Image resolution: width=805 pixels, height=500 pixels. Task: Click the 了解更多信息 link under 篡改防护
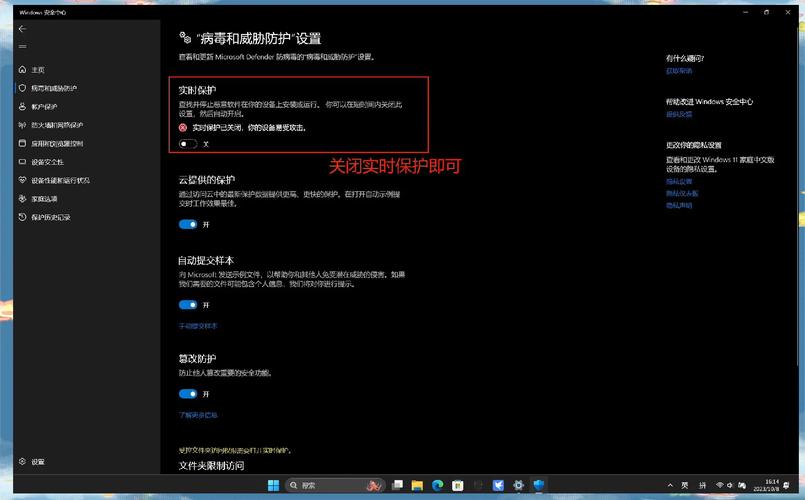(198, 415)
